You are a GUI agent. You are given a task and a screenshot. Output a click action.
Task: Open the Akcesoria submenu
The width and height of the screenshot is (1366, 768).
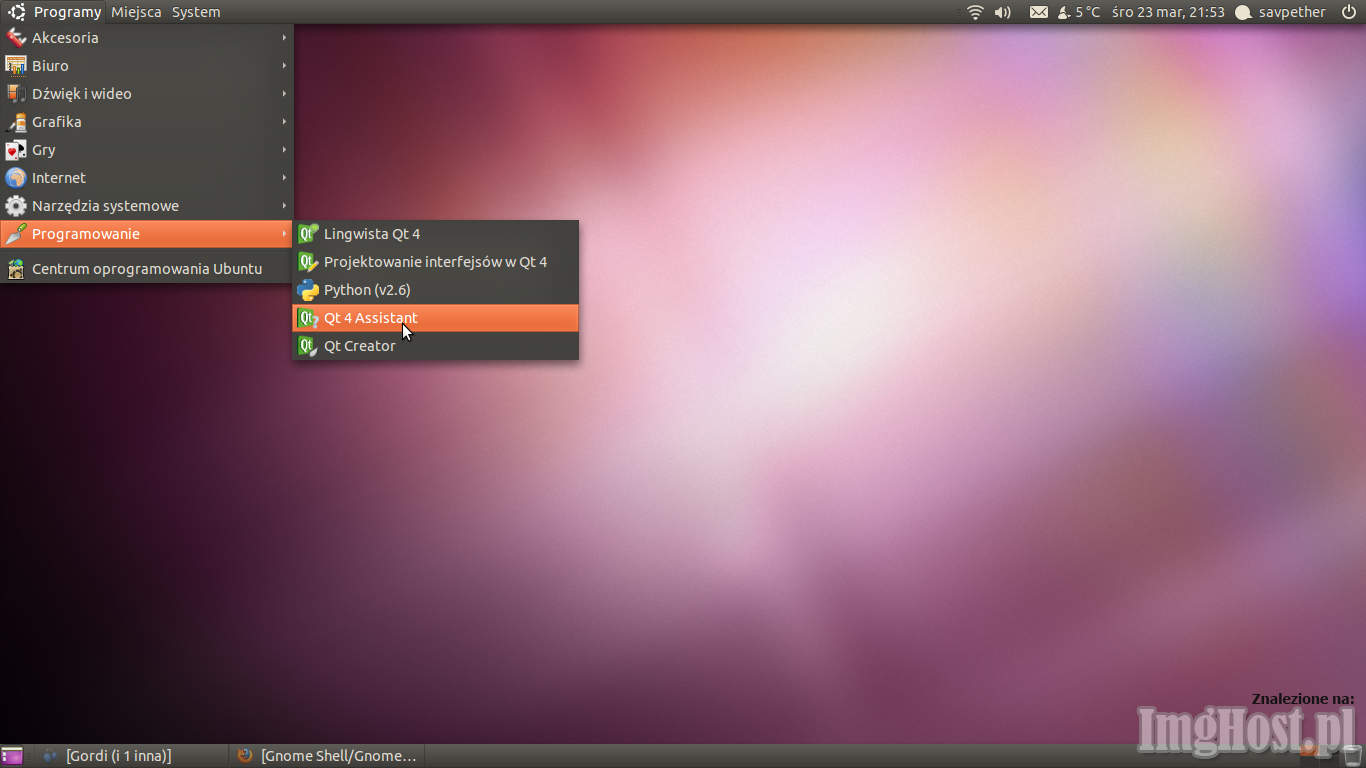146,38
